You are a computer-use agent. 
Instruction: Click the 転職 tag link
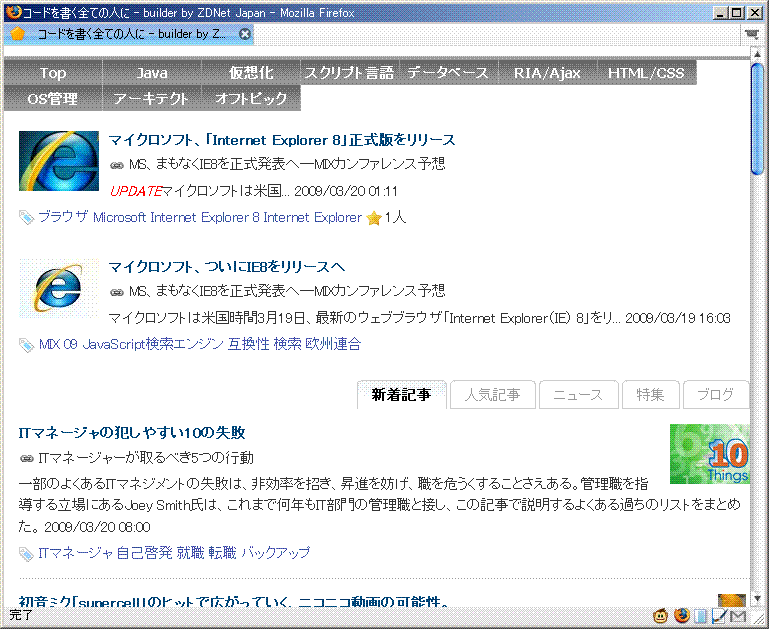(222, 553)
